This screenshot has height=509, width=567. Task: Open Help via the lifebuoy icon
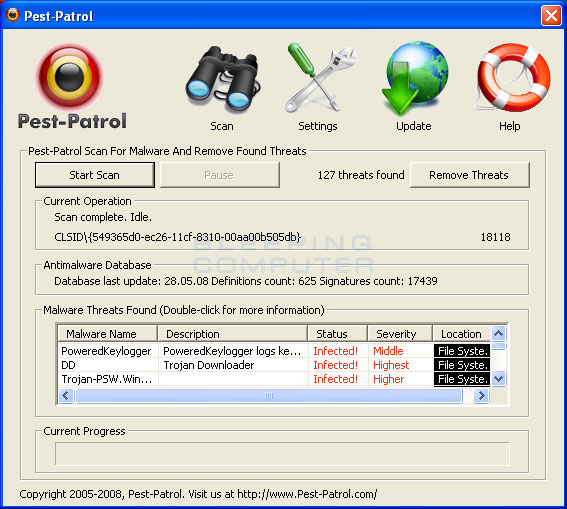pos(513,77)
